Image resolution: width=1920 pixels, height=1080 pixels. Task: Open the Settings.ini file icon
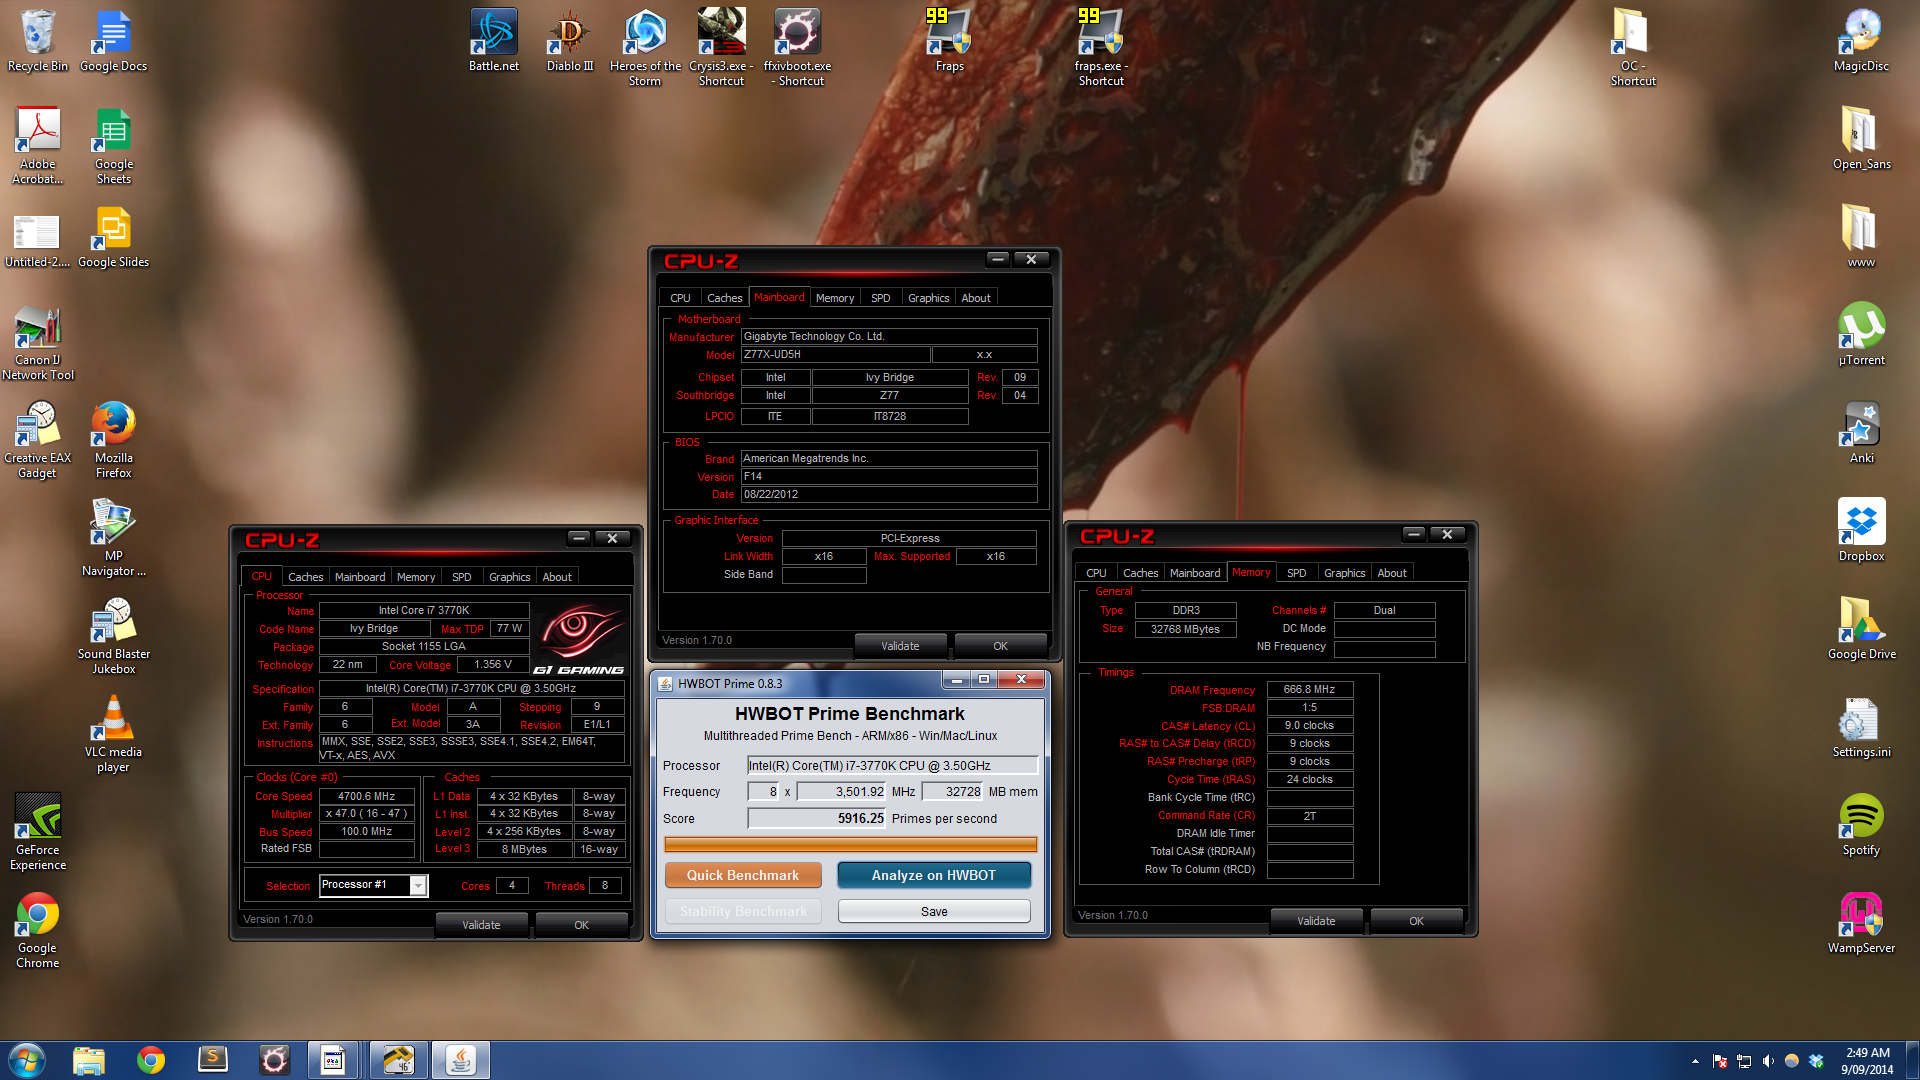pyautogui.click(x=1861, y=727)
